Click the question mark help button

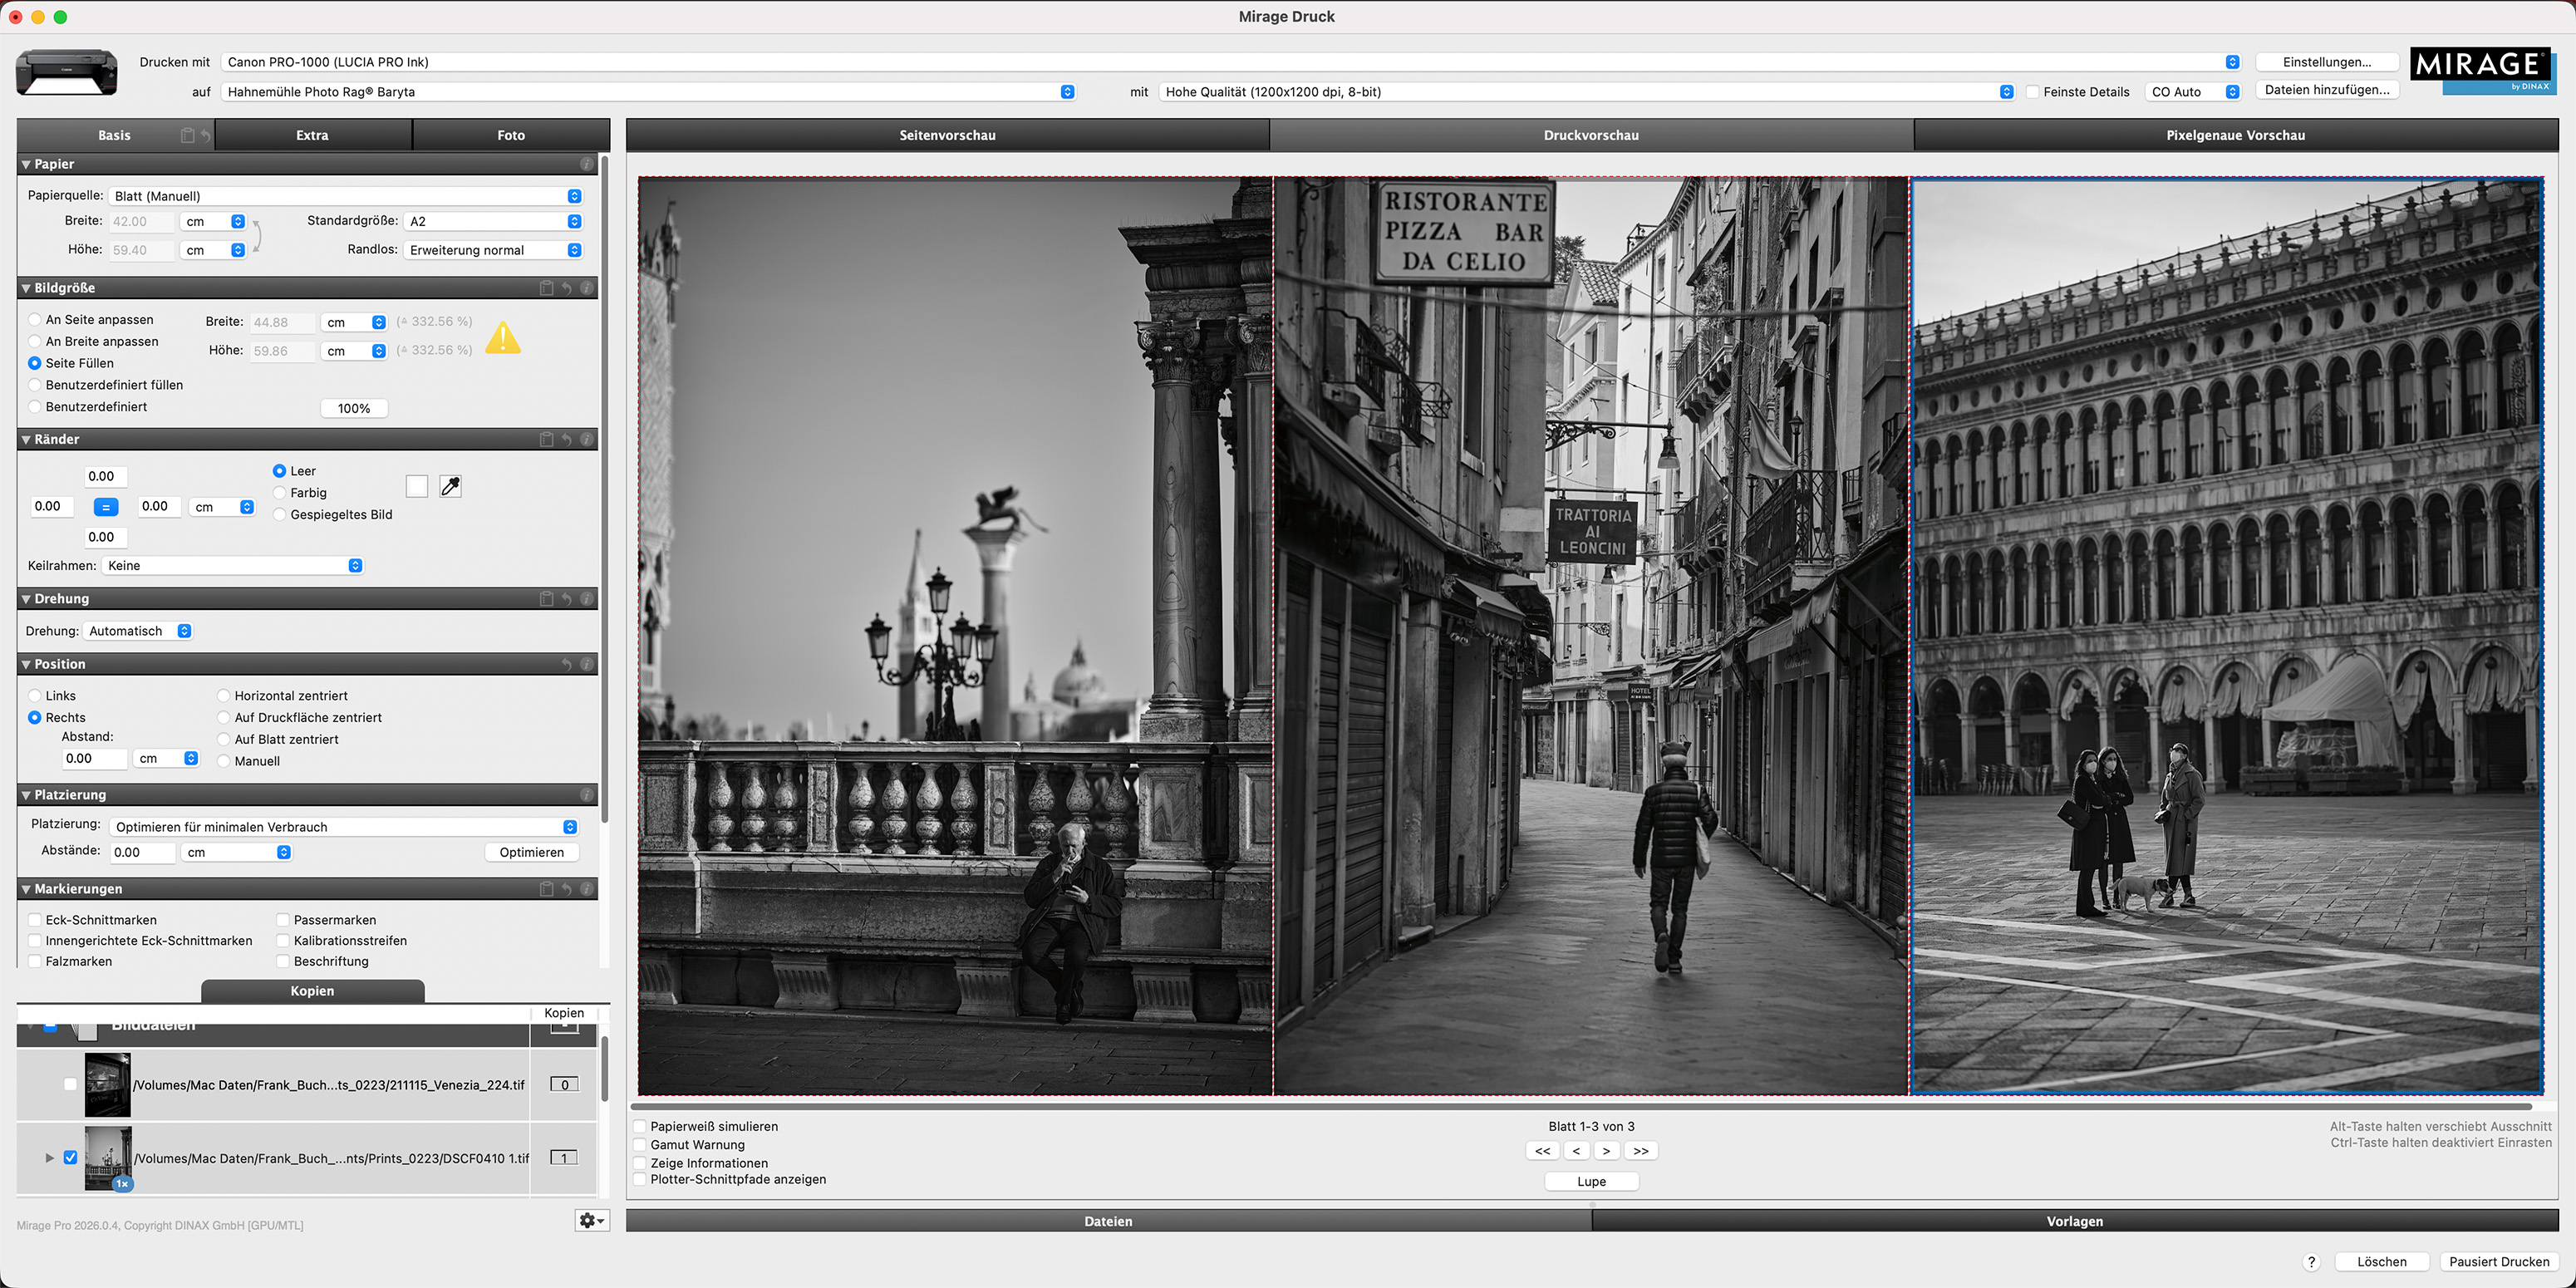[x=2311, y=1262]
